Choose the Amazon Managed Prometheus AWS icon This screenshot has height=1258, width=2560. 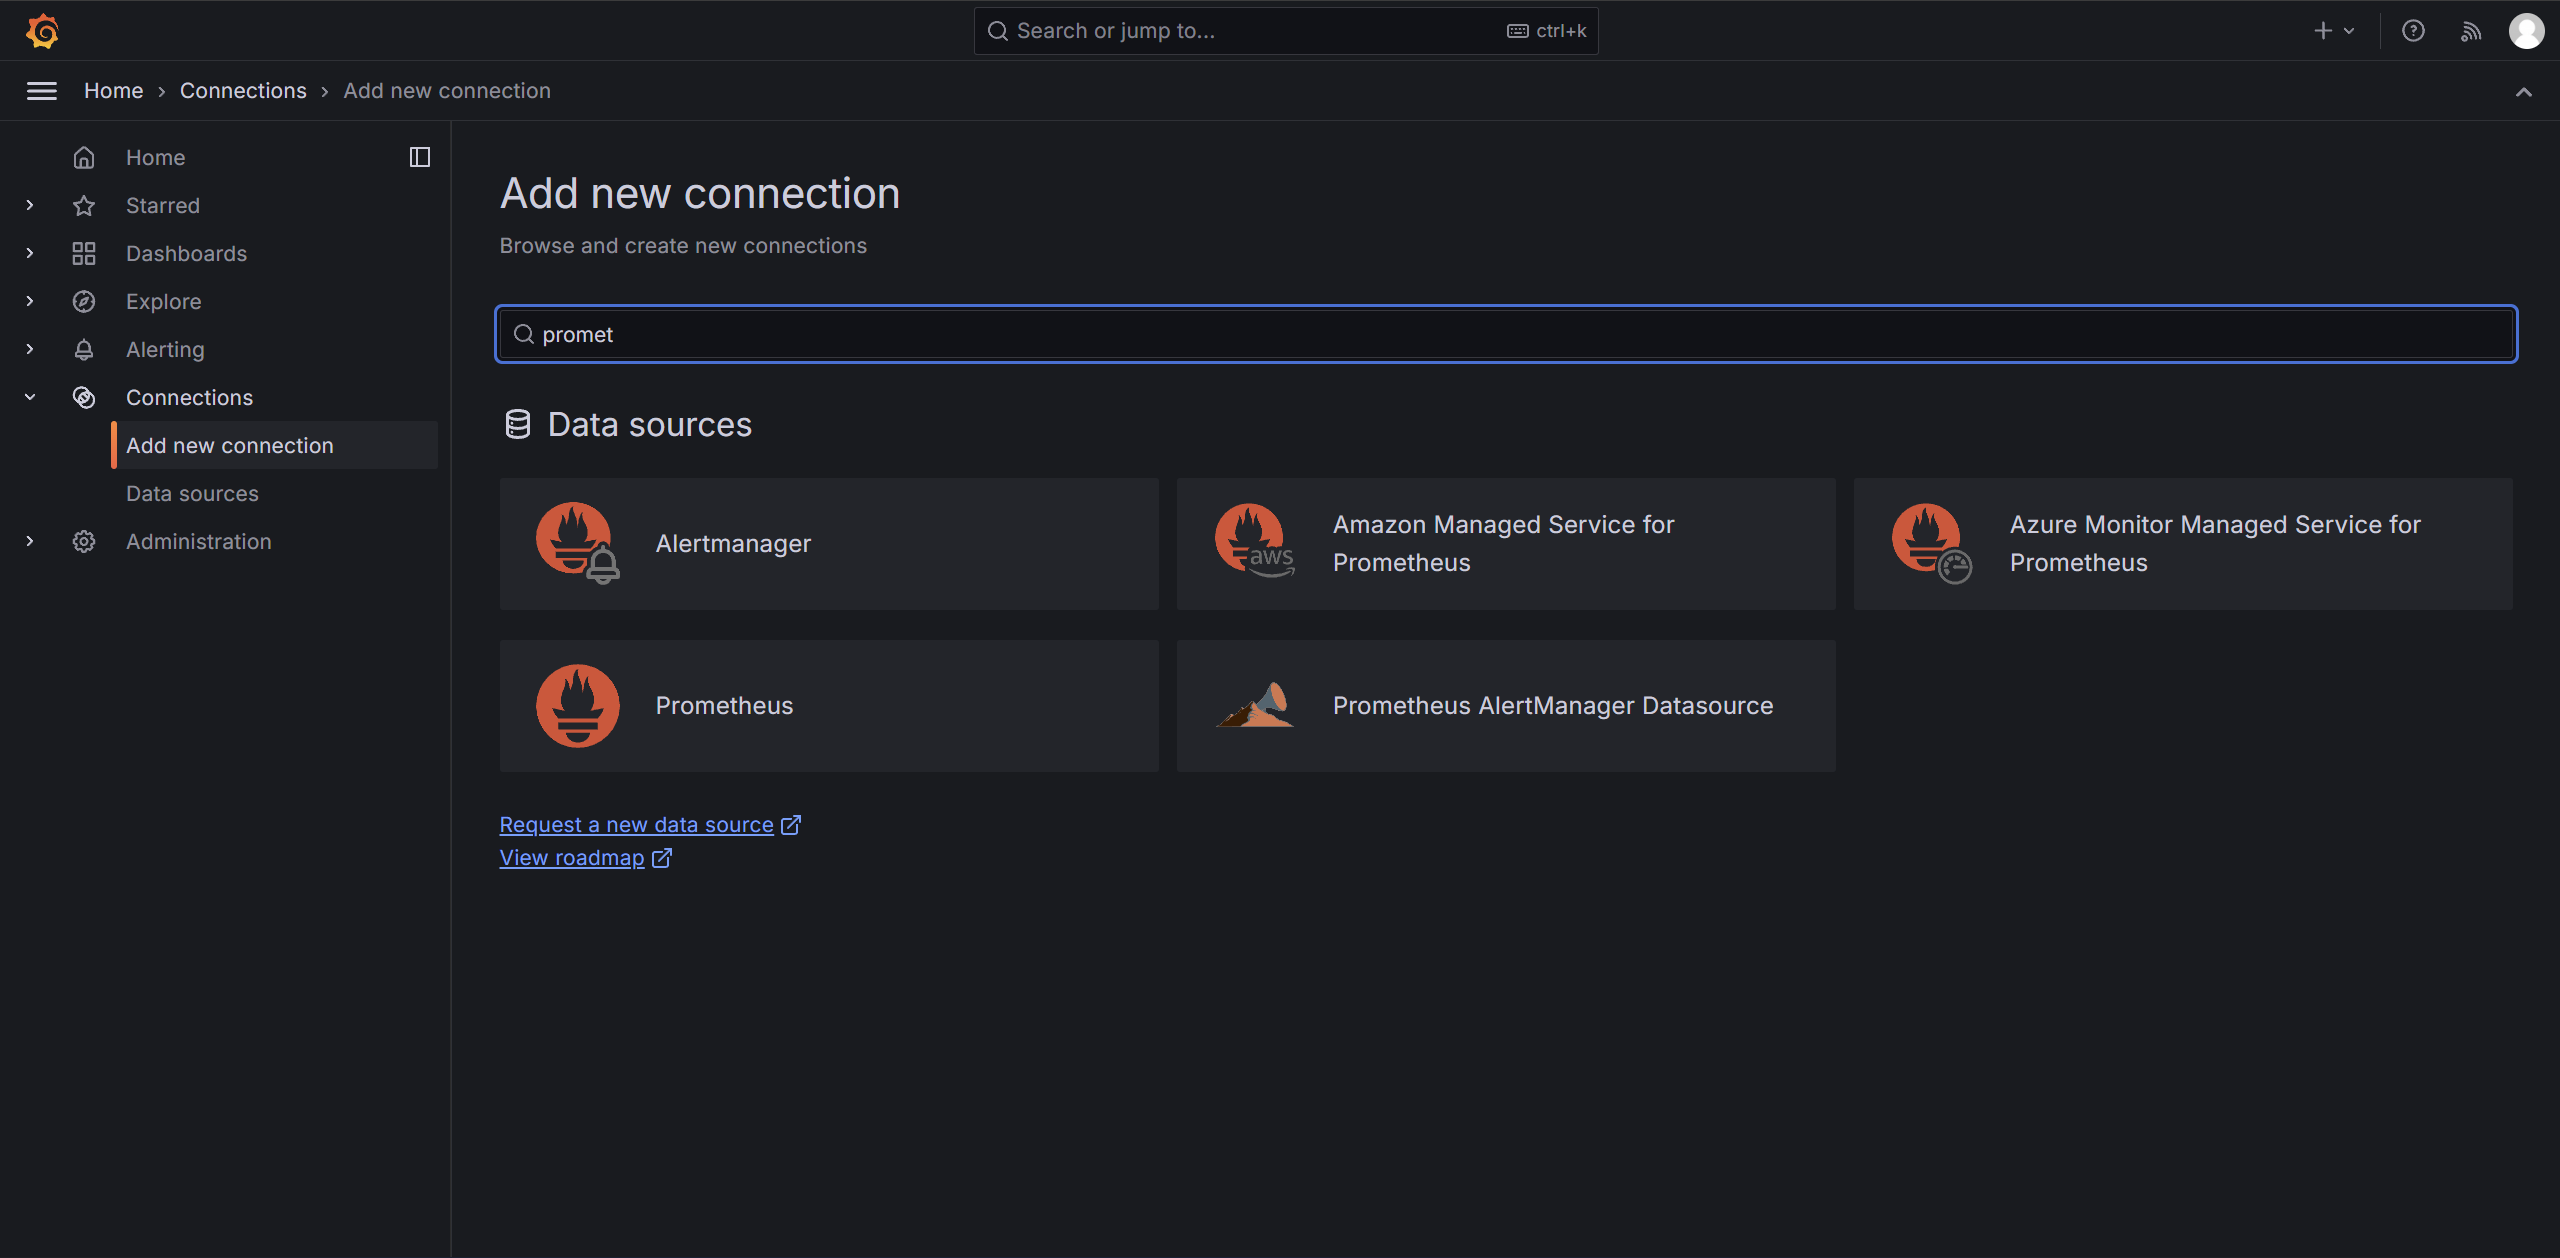pos(1255,541)
